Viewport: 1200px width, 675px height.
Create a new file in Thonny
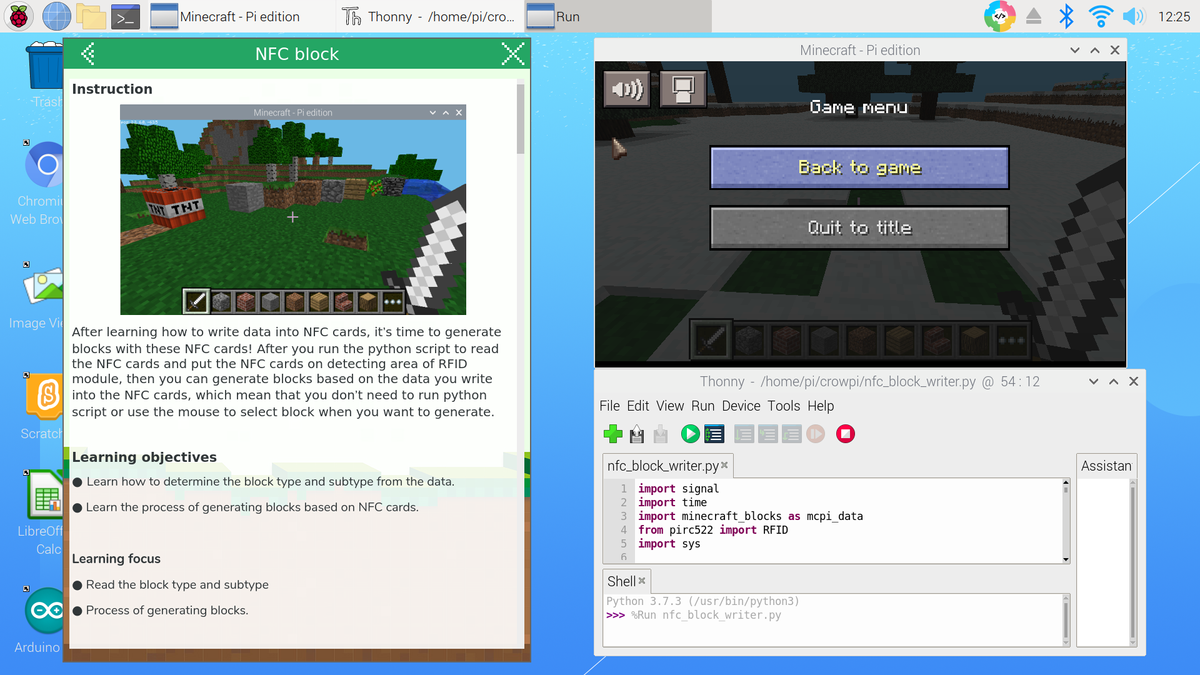613,433
